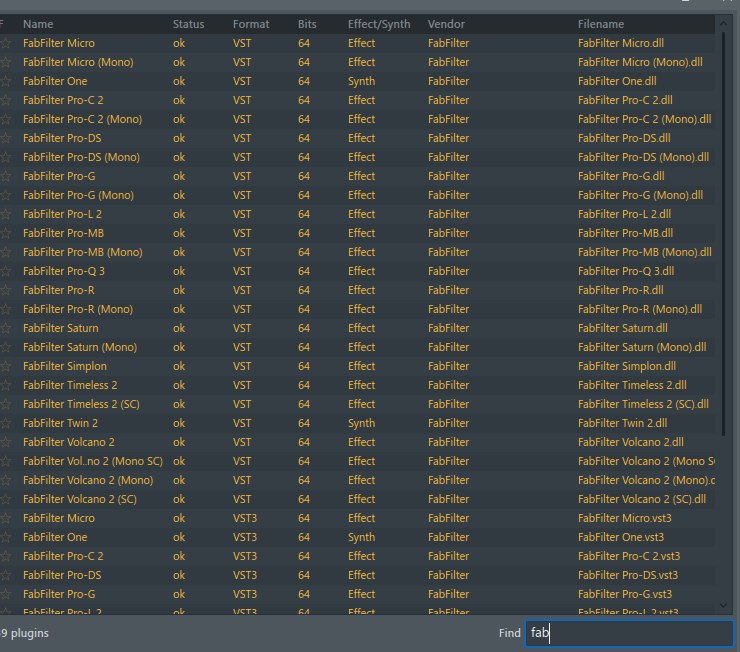Select FabFilter Pro-DS VST name cell
The image size is (740, 652).
[x=62, y=138]
